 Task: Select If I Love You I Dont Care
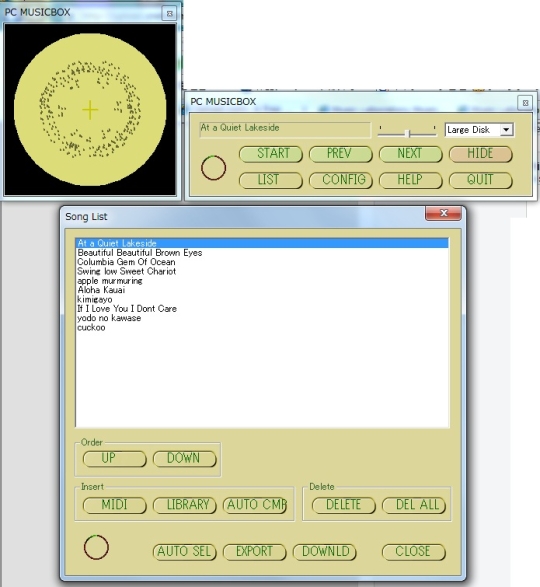tap(262, 309)
